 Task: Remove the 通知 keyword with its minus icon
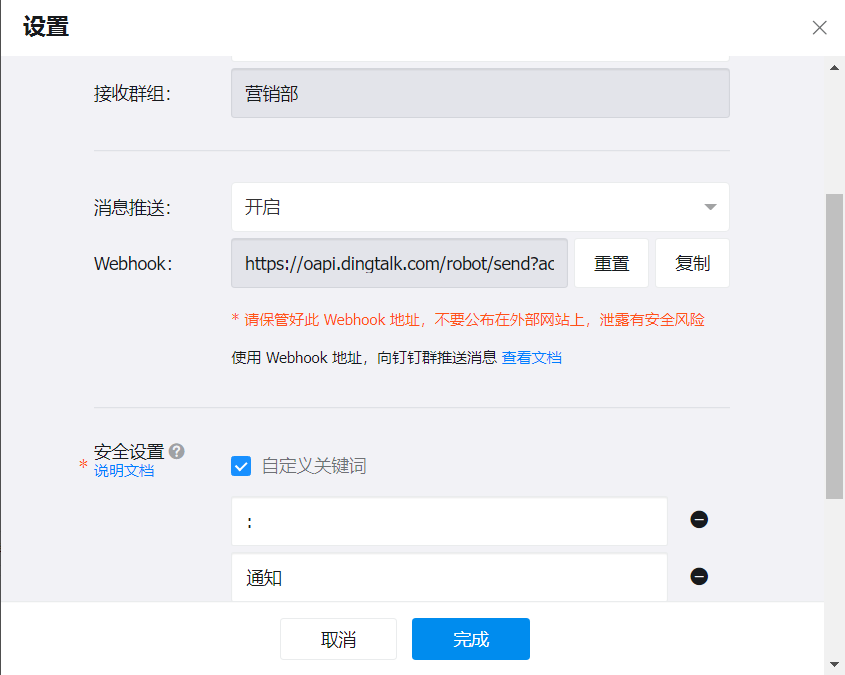pyautogui.click(x=699, y=576)
